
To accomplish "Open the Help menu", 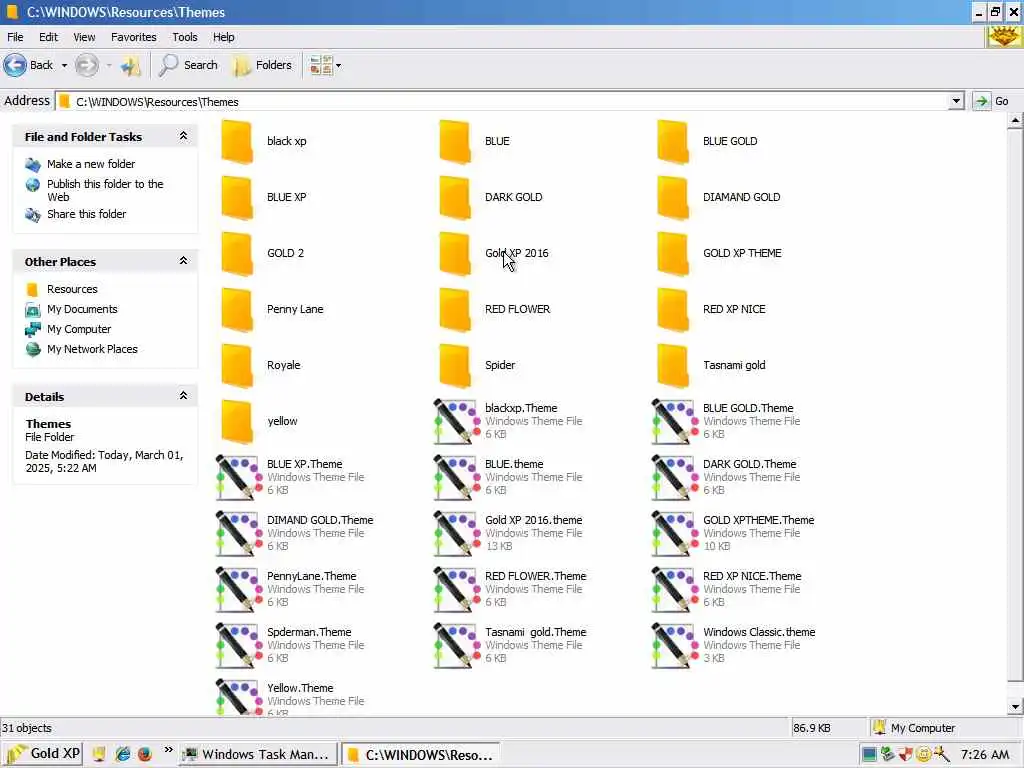I will click(223, 37).
